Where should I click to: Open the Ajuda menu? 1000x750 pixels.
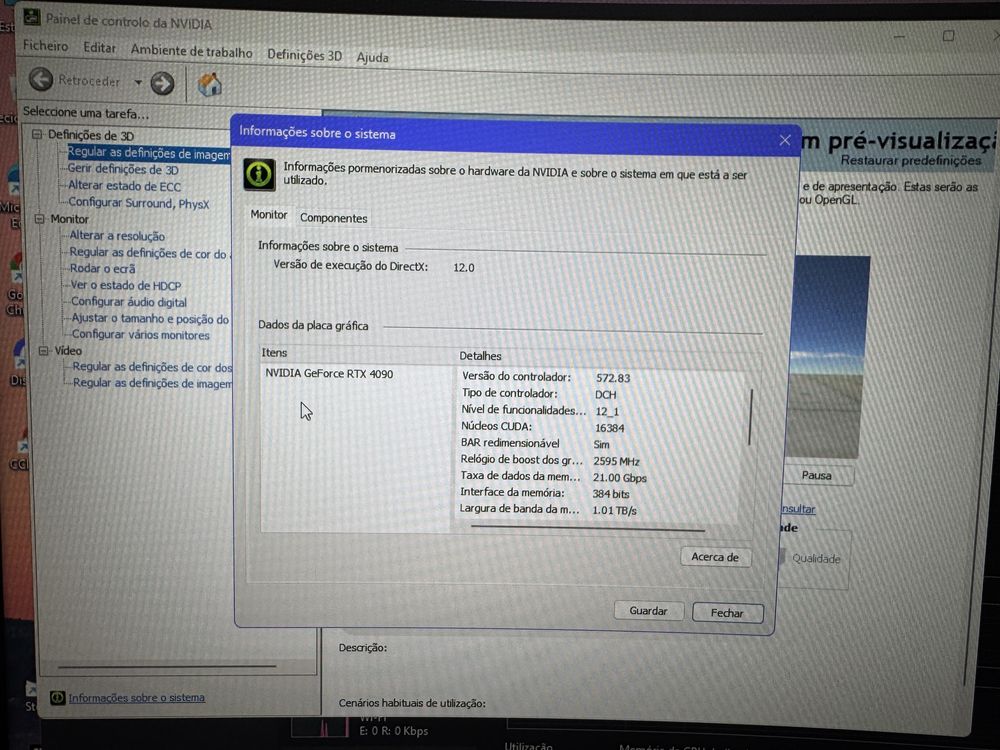pos(372,57)
